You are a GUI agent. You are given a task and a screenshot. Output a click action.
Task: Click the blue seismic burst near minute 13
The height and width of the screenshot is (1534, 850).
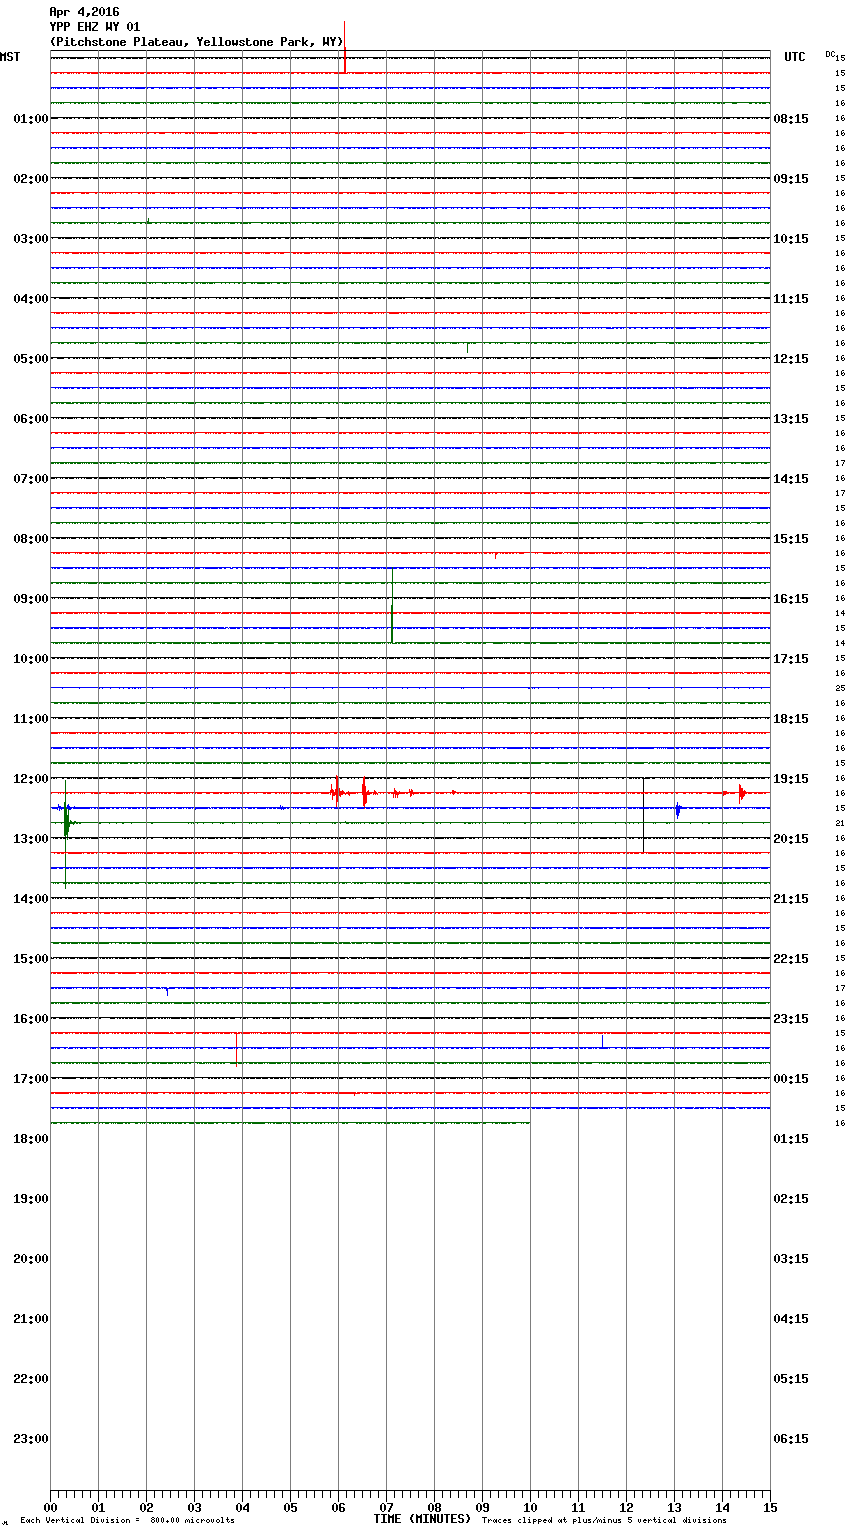click(x=678, y=809)
